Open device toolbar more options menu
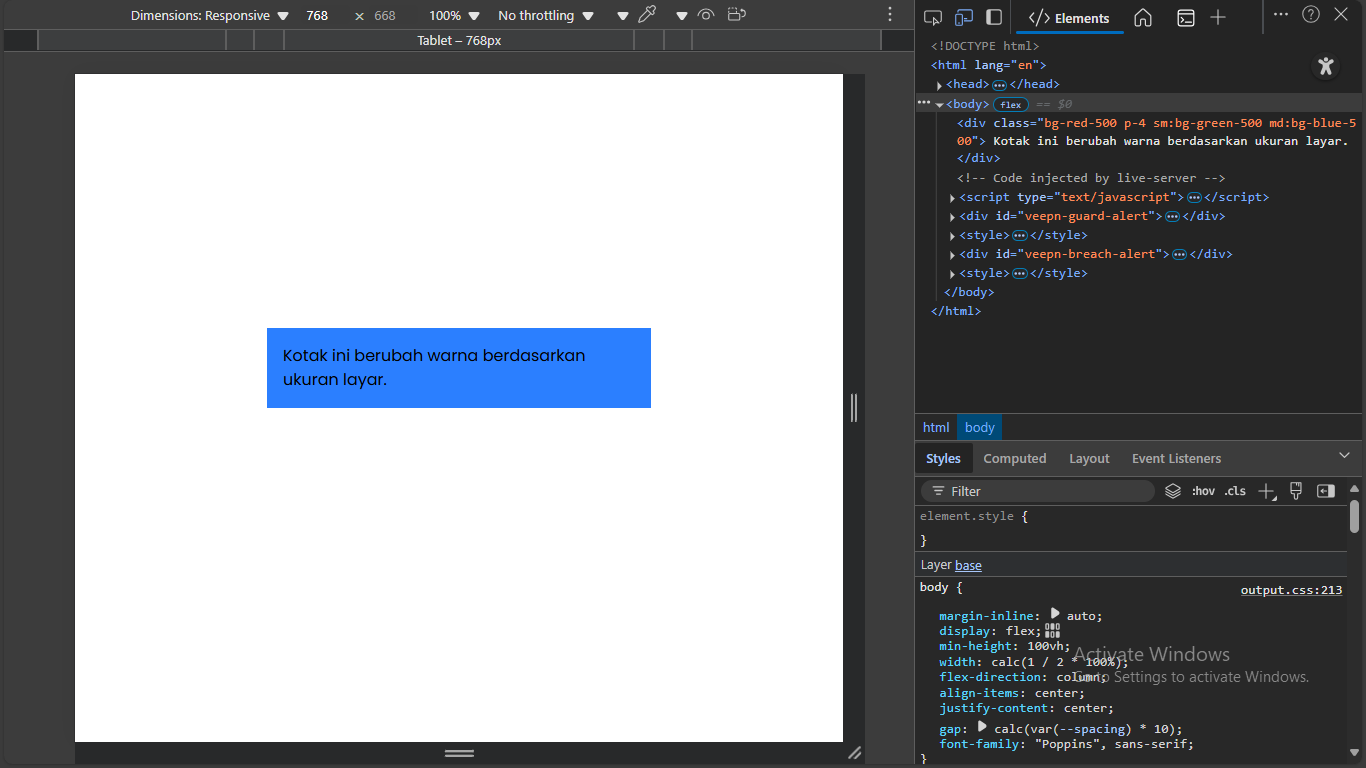This screenshot has height=768, width=1366. pyautogui.click(x=890, y=15)
